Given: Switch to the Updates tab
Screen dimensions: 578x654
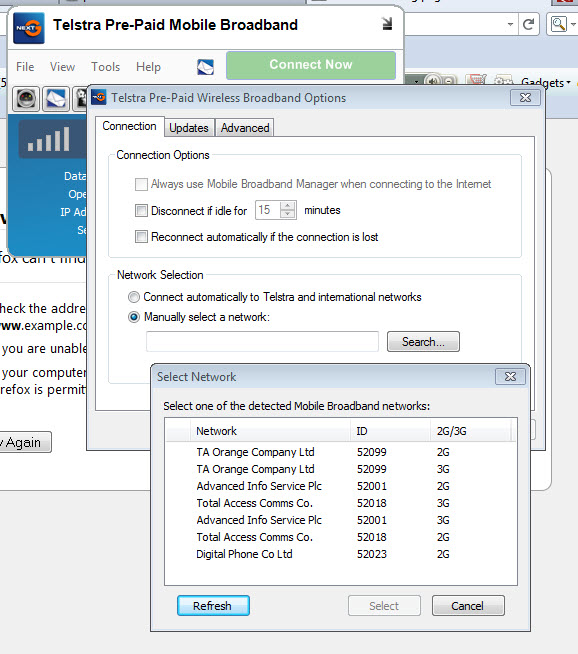Looking at the screenshot, I should tap(189, 128).
